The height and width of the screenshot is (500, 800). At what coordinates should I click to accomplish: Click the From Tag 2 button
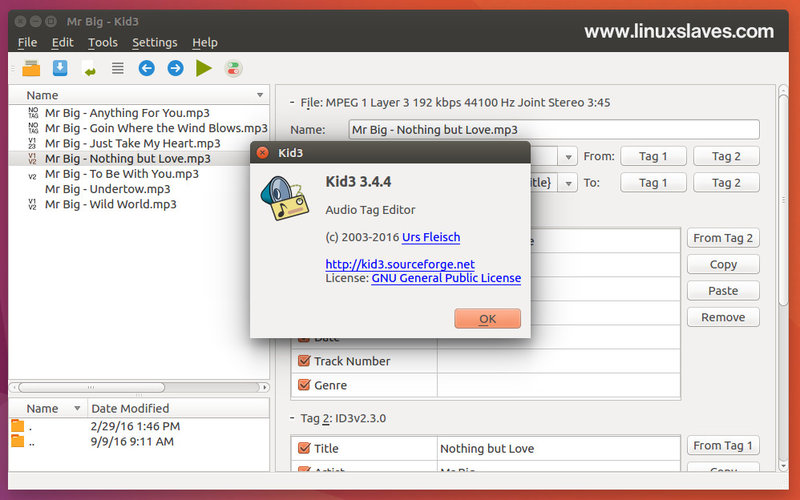tap(723, 238)
